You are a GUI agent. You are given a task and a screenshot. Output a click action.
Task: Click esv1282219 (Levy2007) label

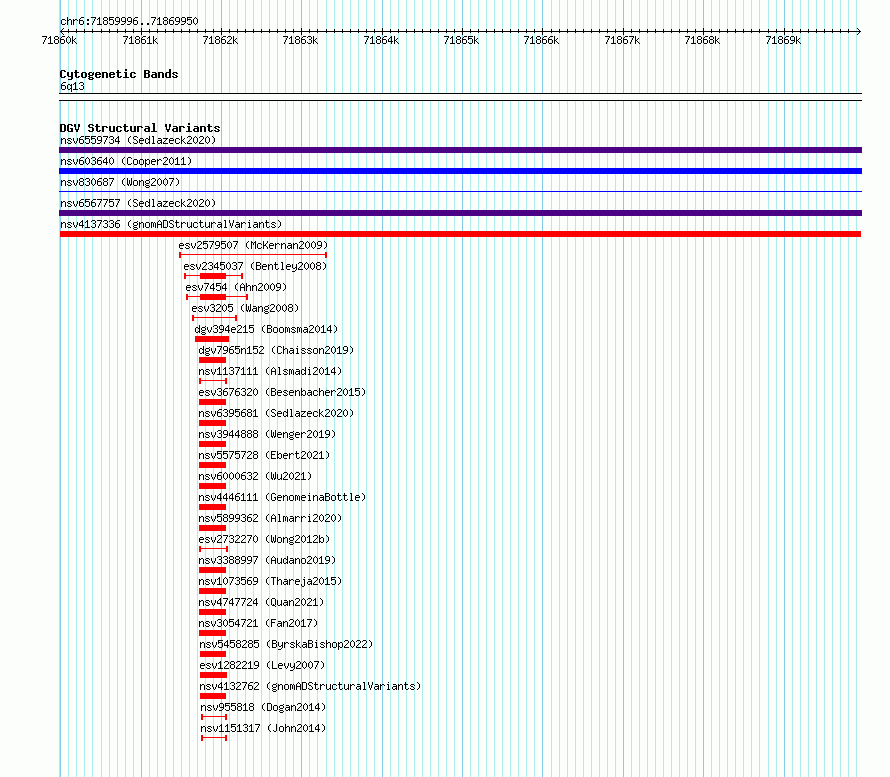coord(262,665)
